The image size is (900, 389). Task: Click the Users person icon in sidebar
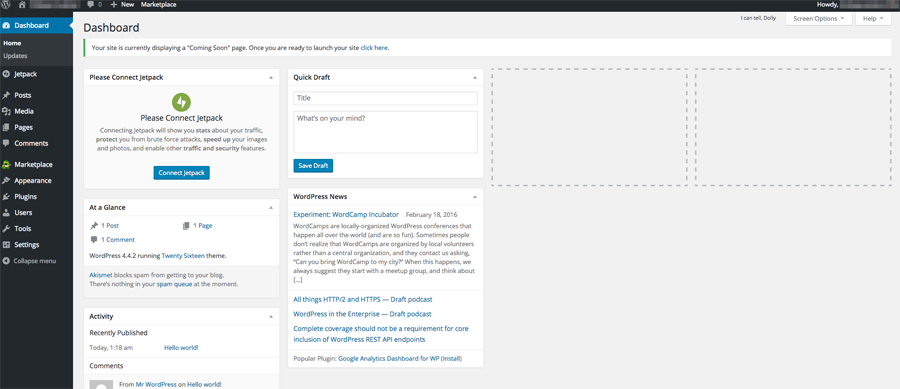click(6, 213)
